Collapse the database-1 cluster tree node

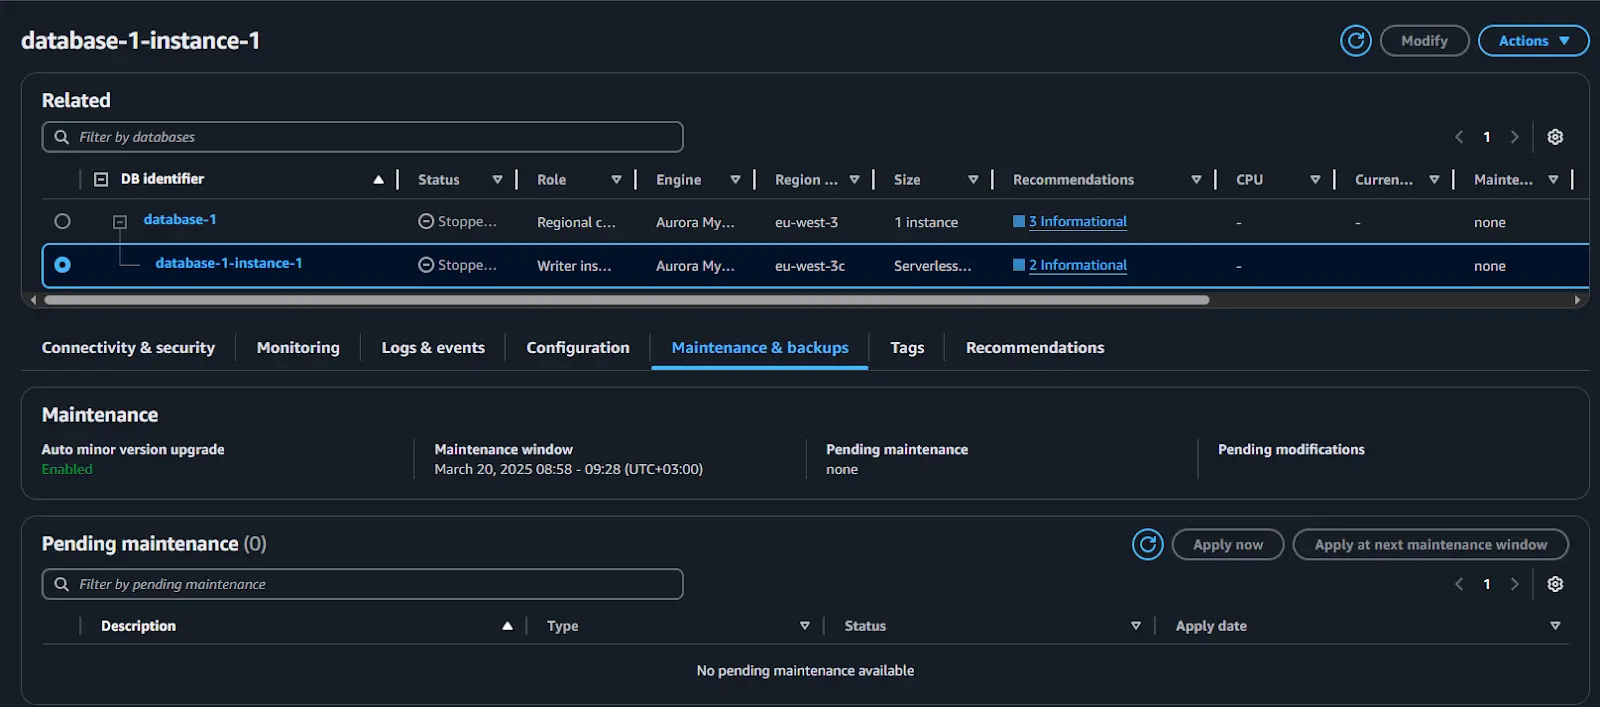point(120,221)
